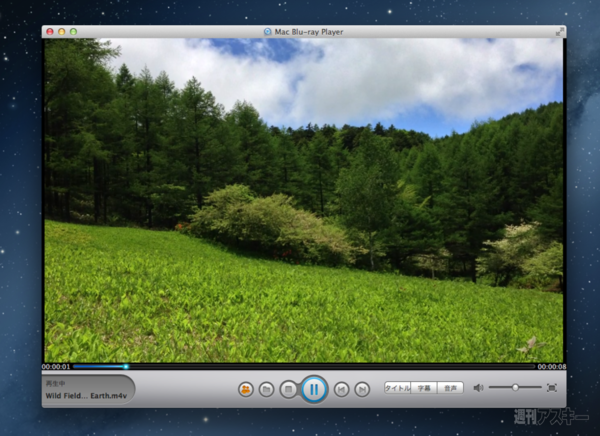The image size is (600, 436).
Task: Open the 字幕 (subtitle) menu button
Action: point(424,388)
